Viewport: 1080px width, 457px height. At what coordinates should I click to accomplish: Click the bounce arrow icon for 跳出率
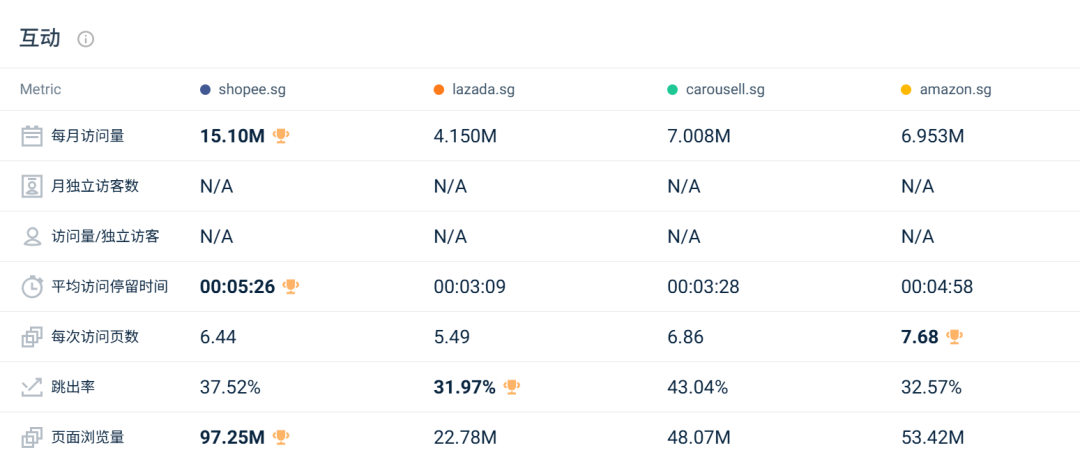[x=32, y=387]
